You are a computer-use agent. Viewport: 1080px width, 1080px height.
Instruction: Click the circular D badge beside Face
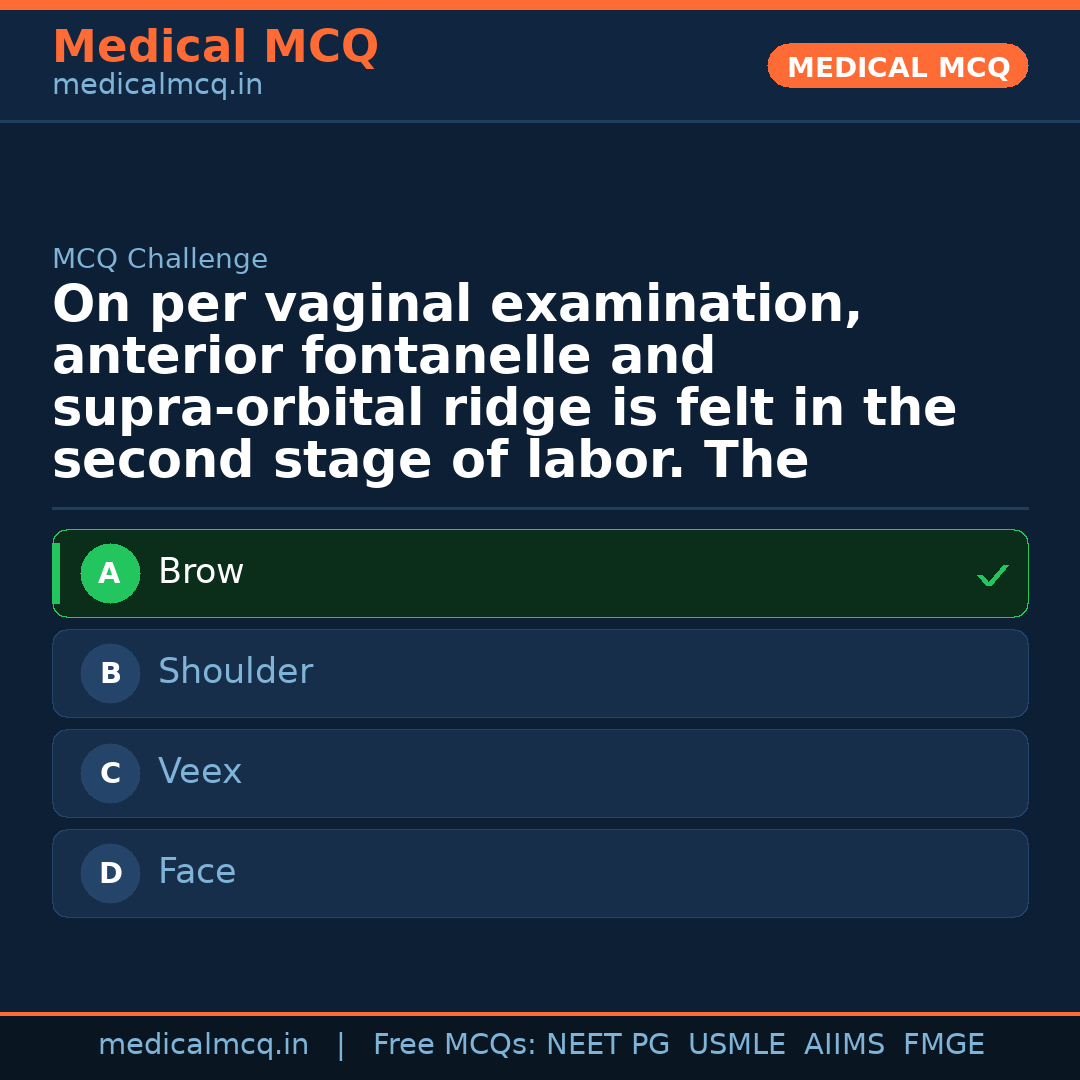(x=110, y=873)
